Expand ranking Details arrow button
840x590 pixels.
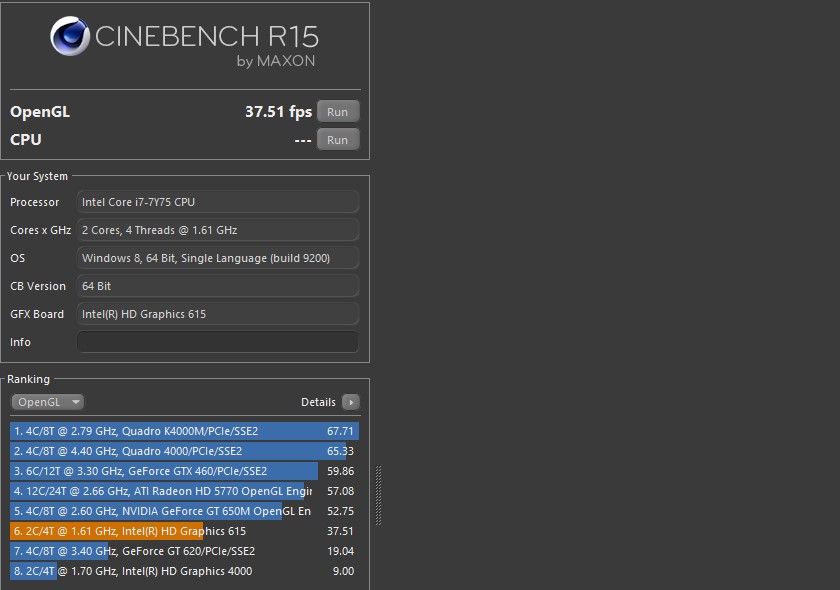[x=351, y=402]
